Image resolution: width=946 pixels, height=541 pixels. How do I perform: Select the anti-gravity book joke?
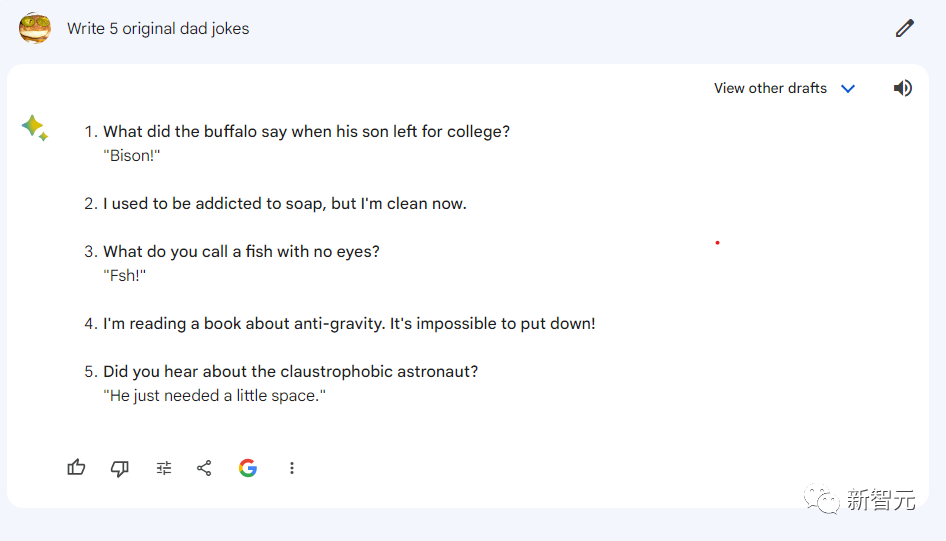(x=349, y=324)
